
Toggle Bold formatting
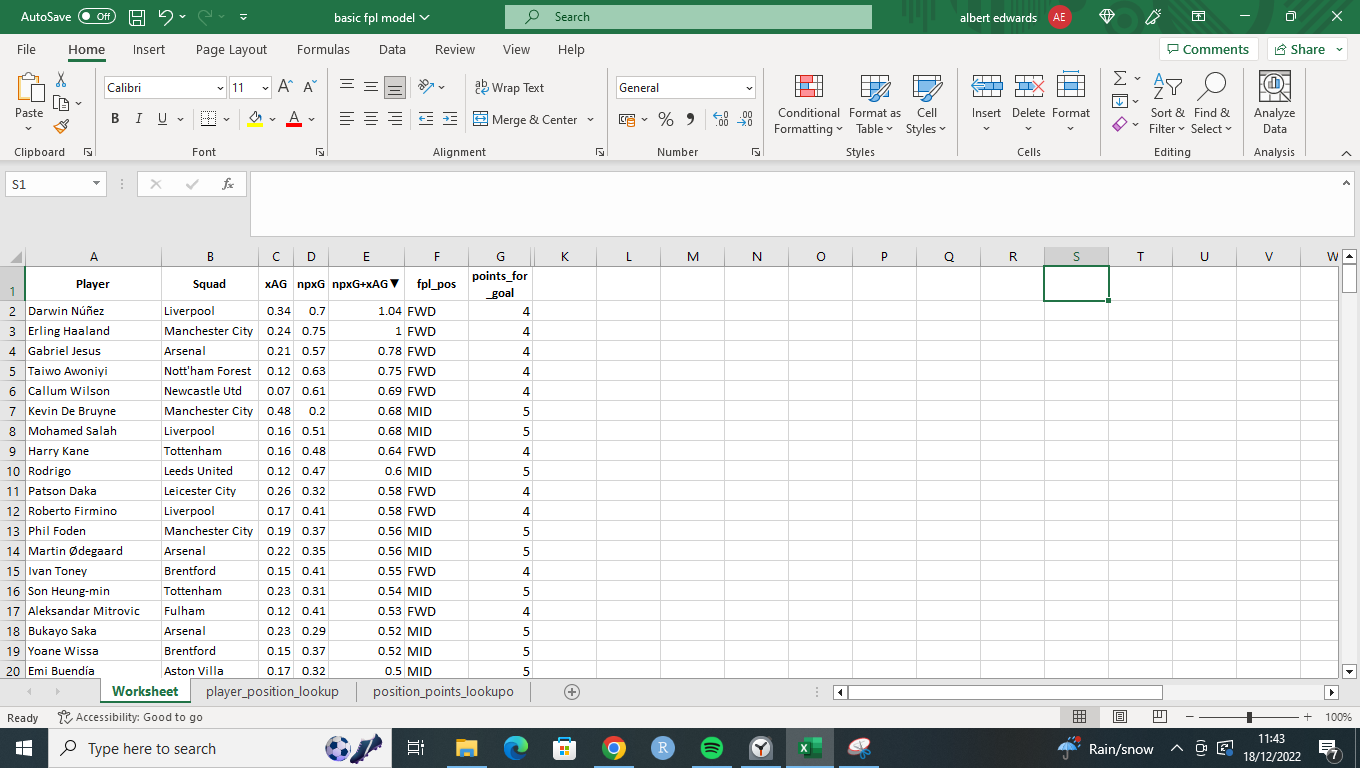115,119
